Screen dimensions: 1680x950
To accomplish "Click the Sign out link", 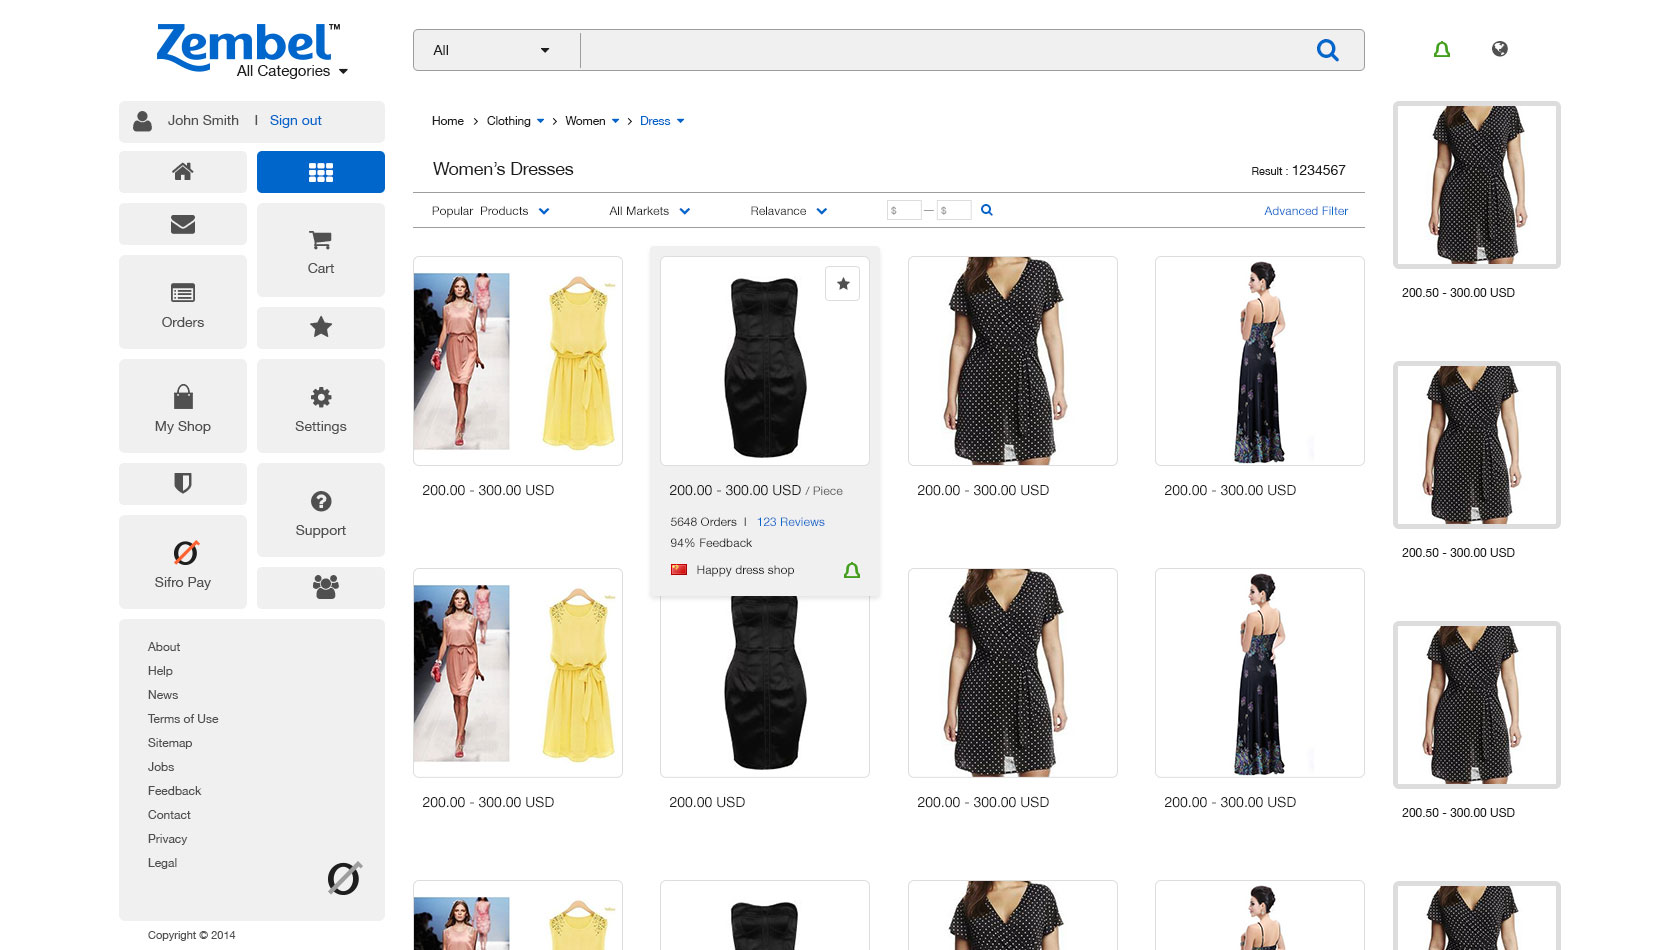I will point(295,120).
